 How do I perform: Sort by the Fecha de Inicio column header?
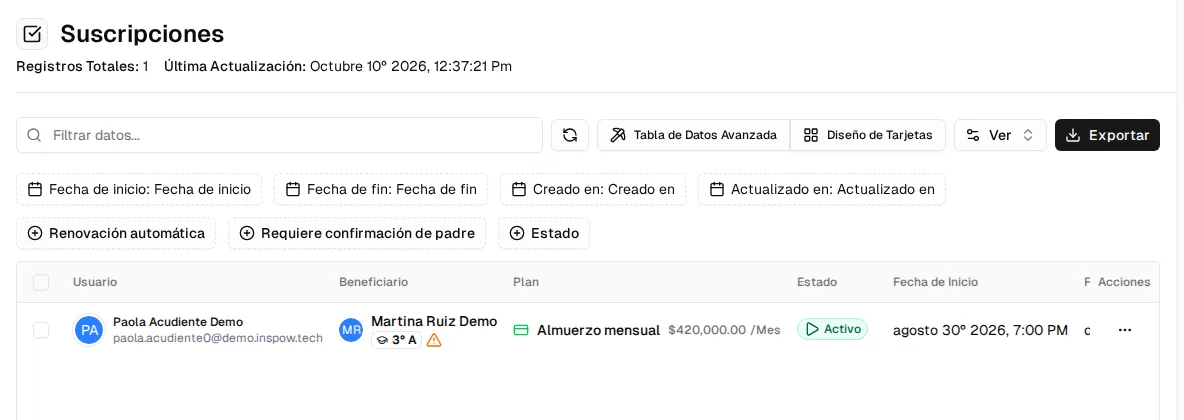tap(936, 282)
